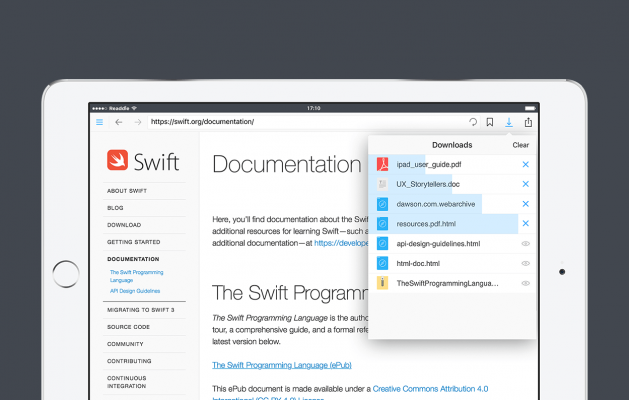Image resolution: width=629 pixels, height=400 pixels.
Task: Tap the 17:10 clock in status bar
Action: [x=314, y=108]
